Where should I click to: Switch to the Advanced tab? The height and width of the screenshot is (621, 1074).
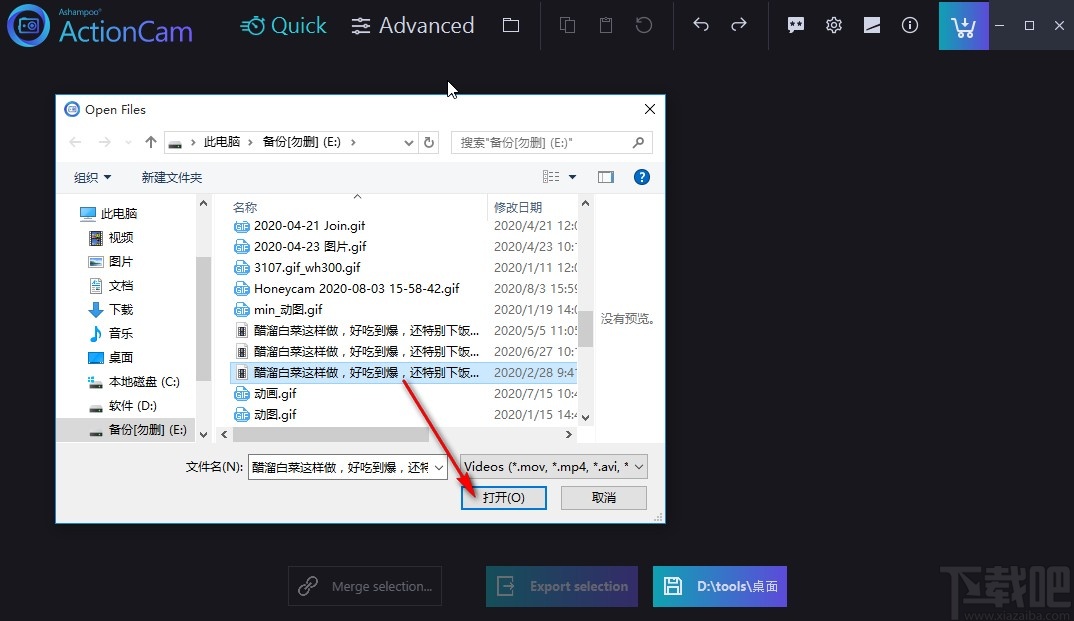coord(412,25)
